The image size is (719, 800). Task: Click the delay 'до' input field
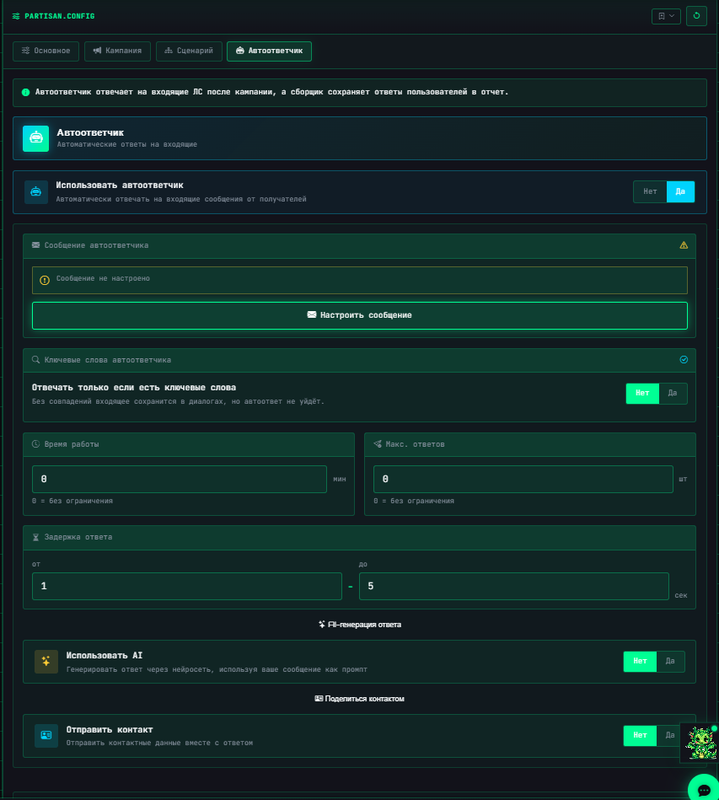[514, 586]
